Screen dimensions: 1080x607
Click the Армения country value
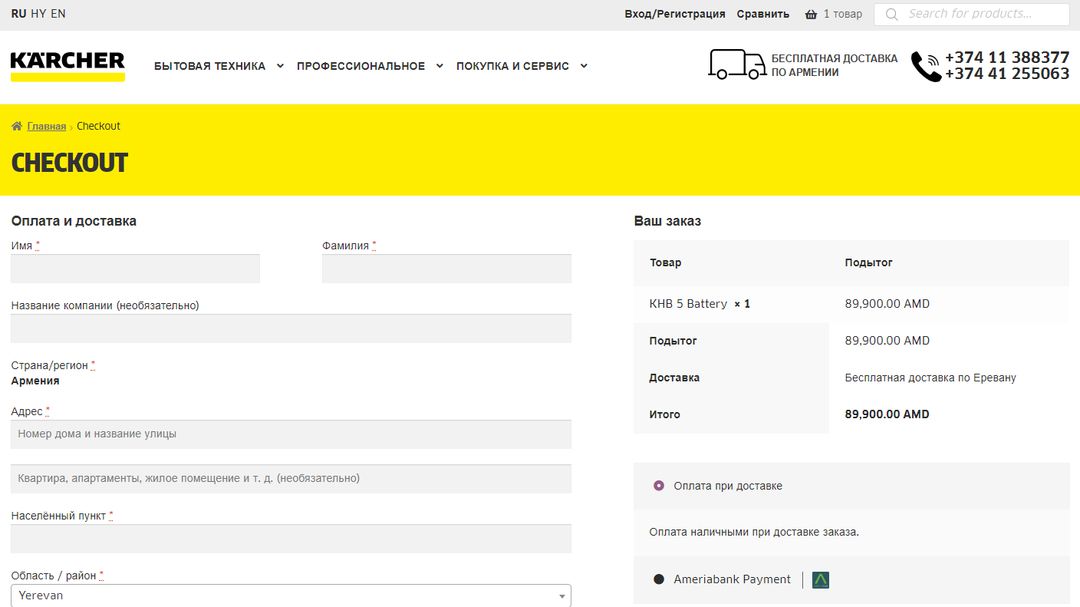[x=35, y=381]
